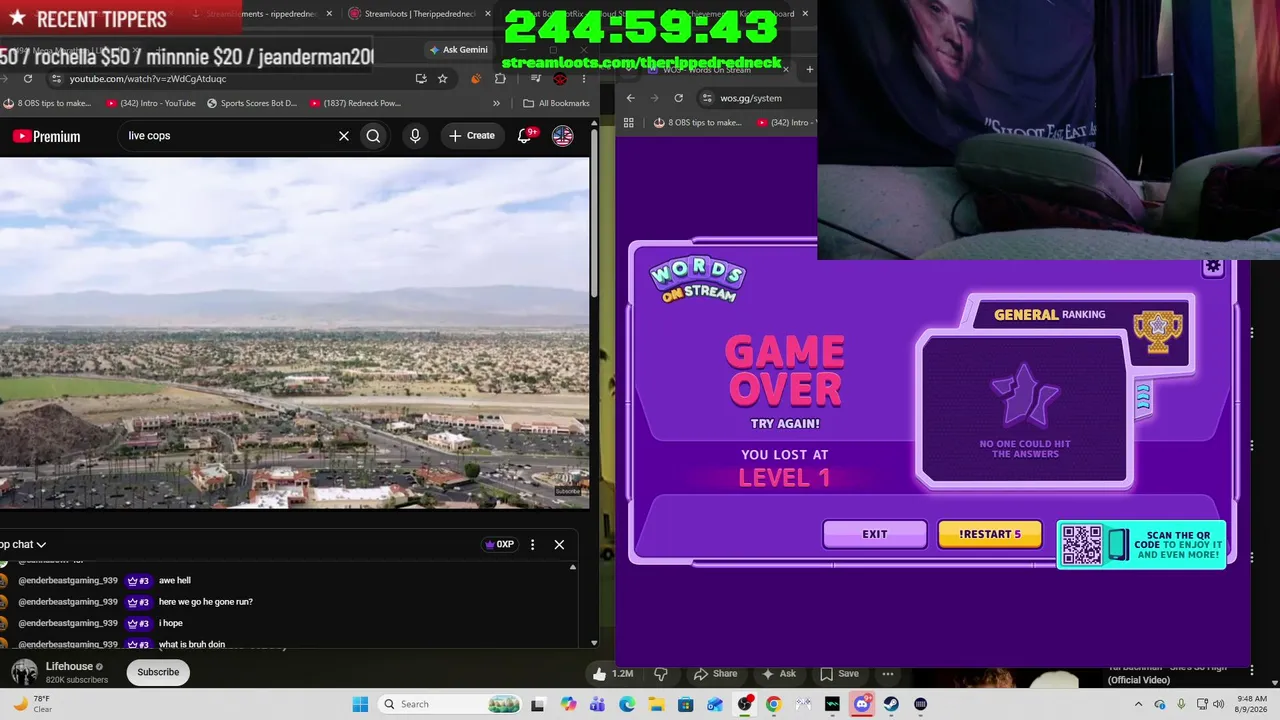Open the '(1837) Redneck Pow...' bookmark
The width and height of the screenshot is (1280, 720).
[355, 103]
